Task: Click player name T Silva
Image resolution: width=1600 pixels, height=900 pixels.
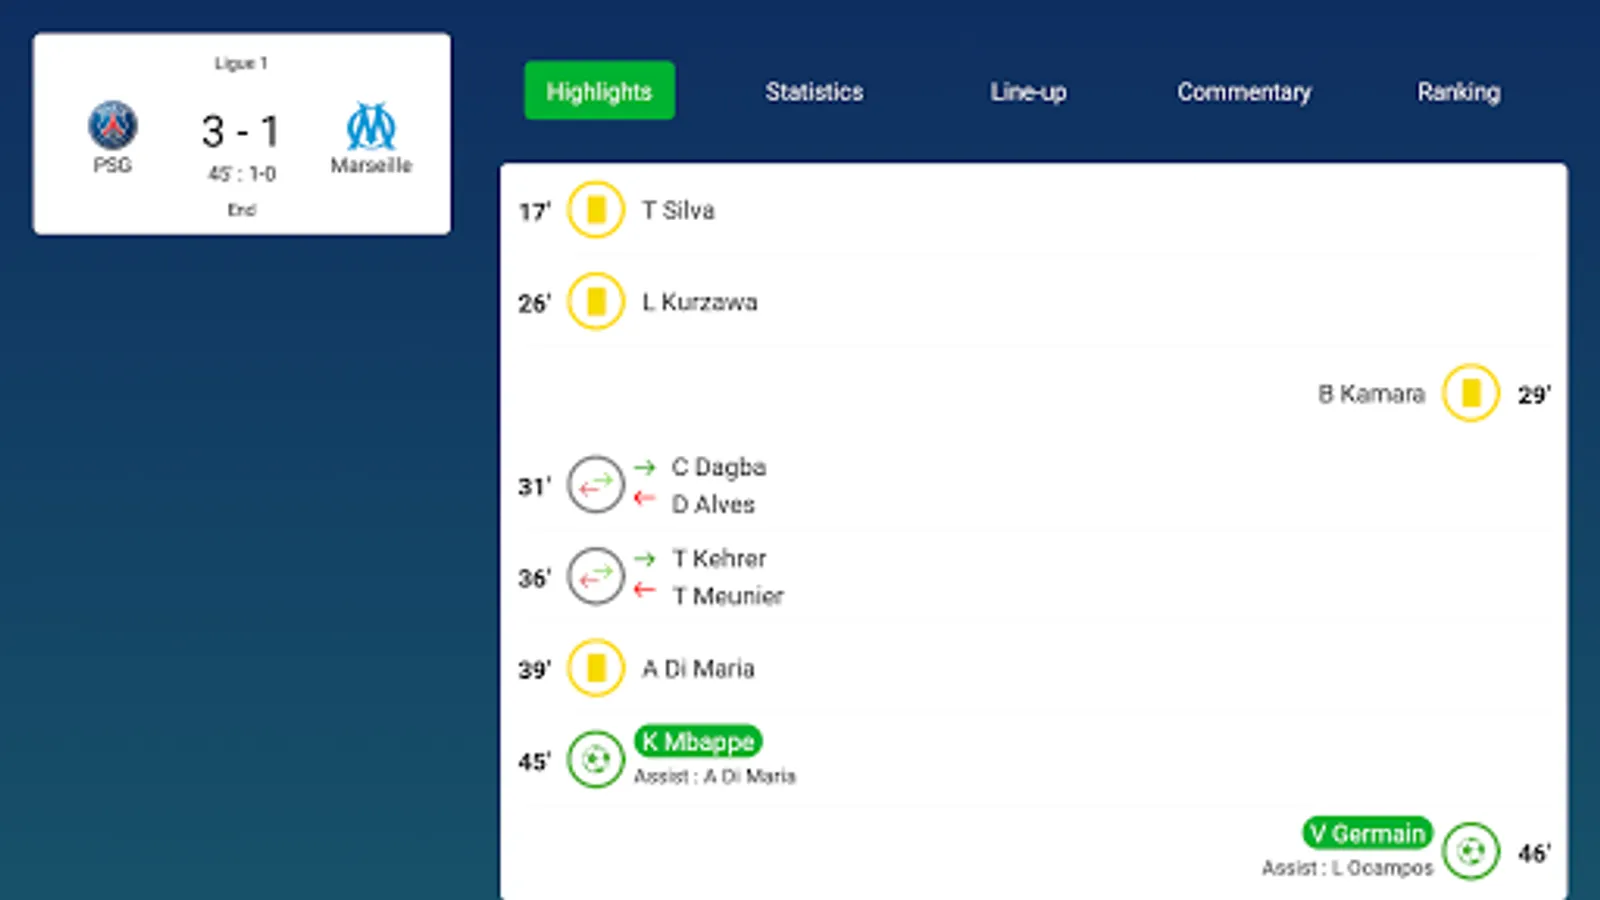Action: tap(678, 210)
